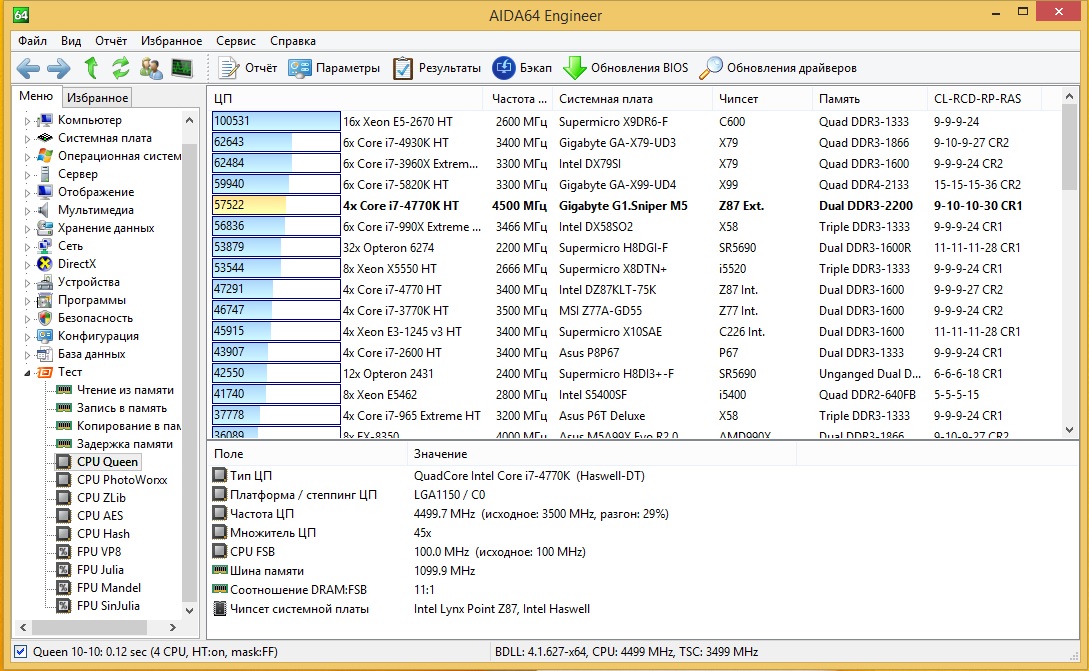Viewport: 1089px width, 671px height.
Task: Expand the Операционная система node
Action: (27, 157)
